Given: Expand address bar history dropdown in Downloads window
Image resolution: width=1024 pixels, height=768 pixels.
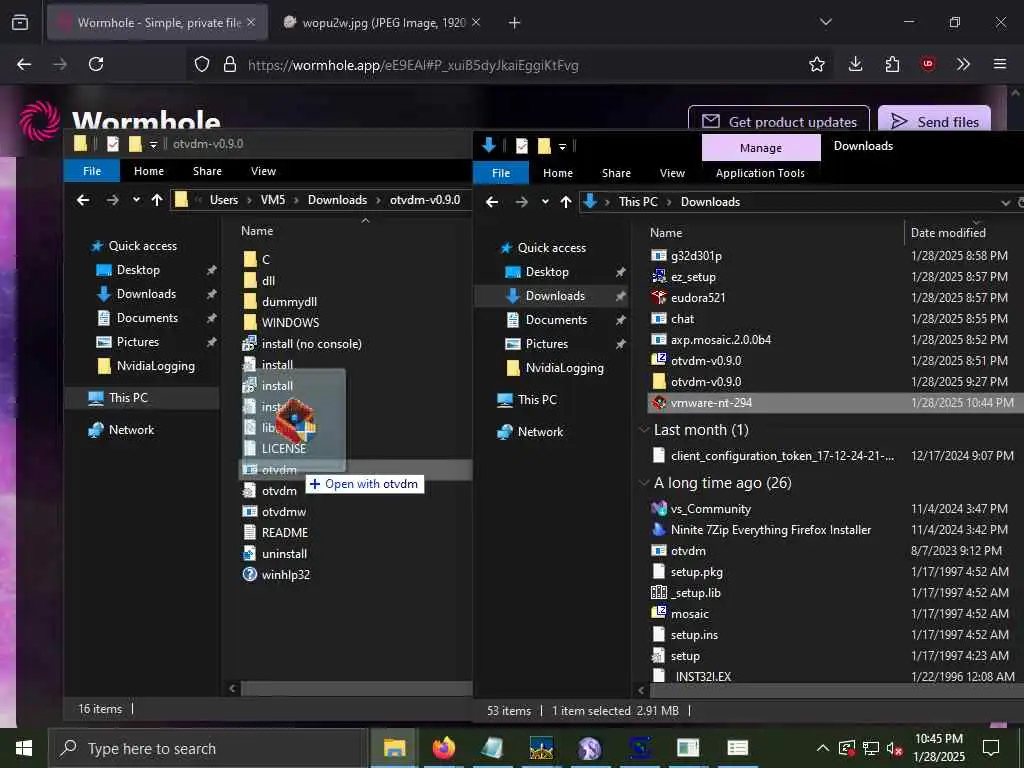Looking at the screenshot, I should click(1005, 202).
